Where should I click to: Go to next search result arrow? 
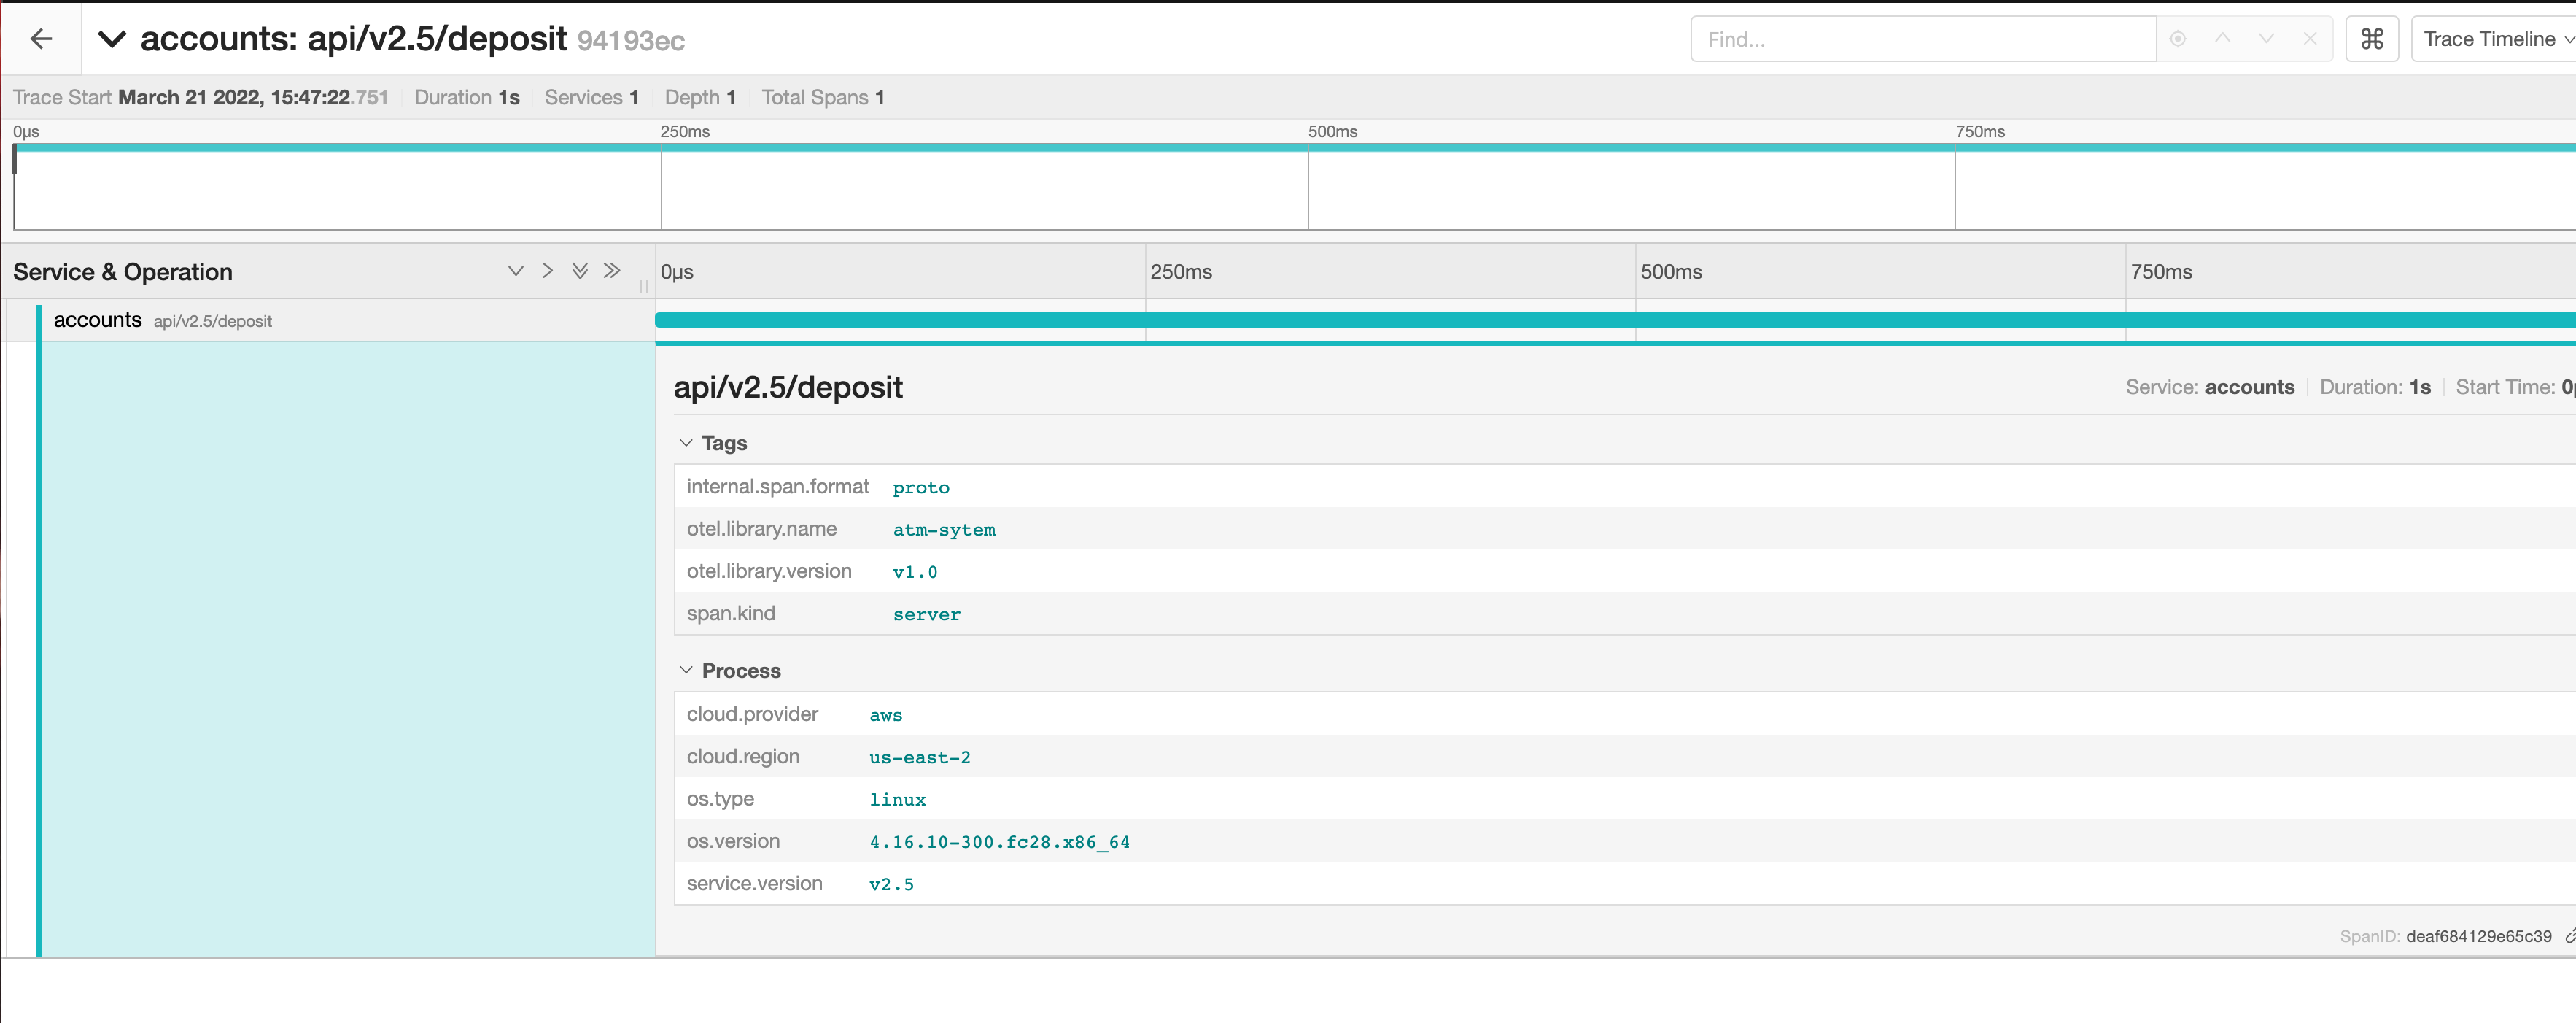click(2266, 39)
